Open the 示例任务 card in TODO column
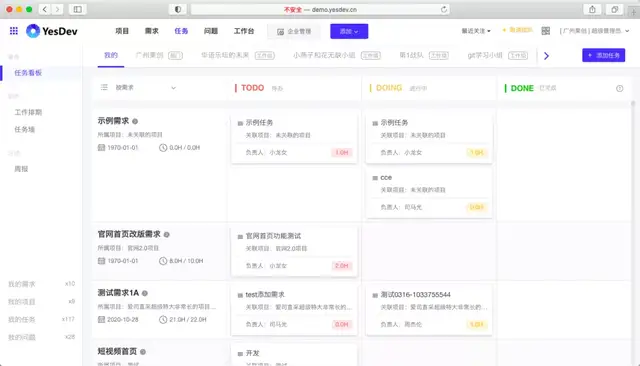 tap(294, 138)
